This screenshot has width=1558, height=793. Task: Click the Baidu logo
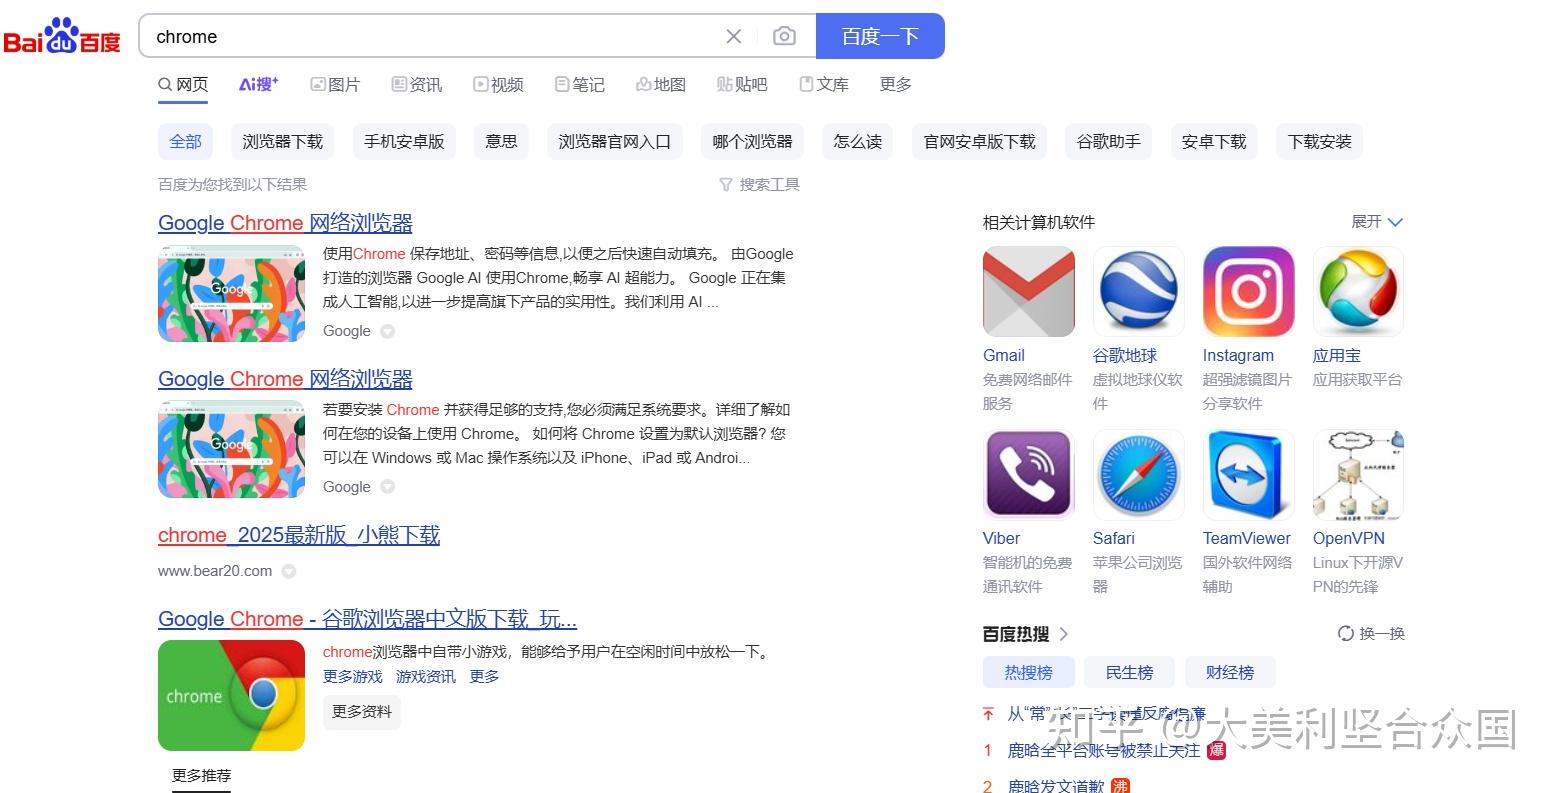62,37
